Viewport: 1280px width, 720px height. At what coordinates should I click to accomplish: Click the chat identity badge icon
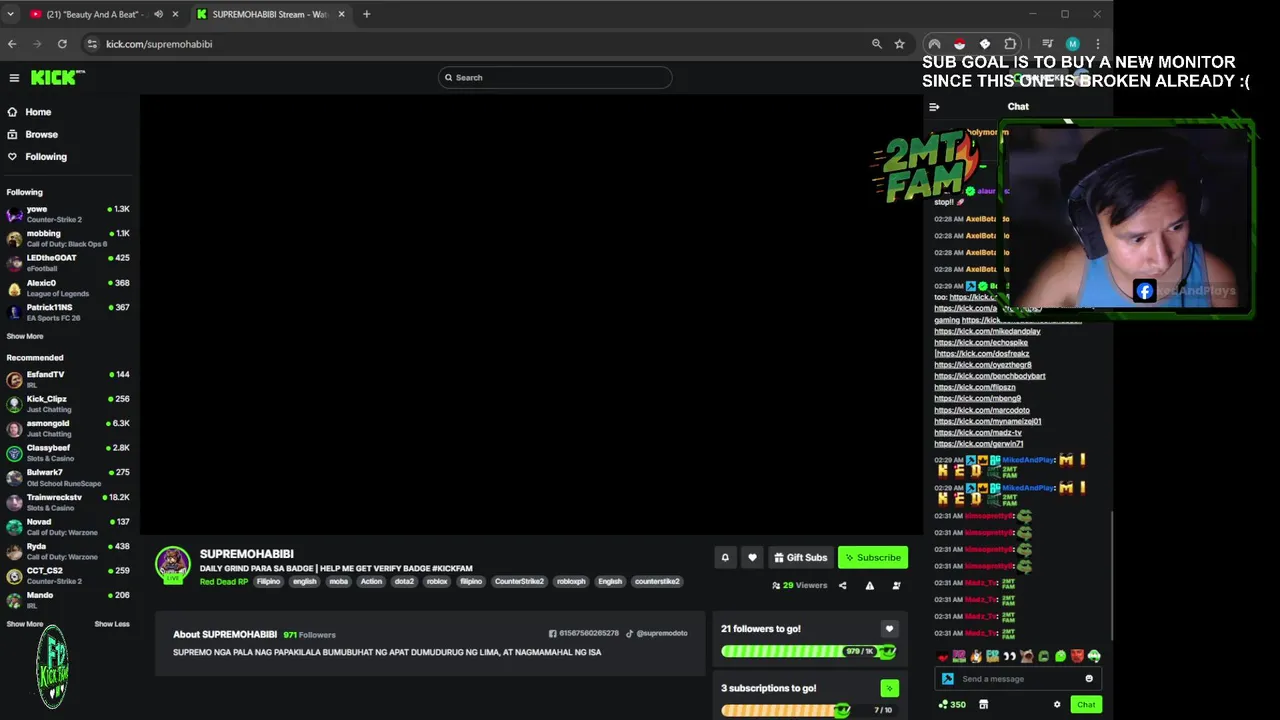(947, 679)
